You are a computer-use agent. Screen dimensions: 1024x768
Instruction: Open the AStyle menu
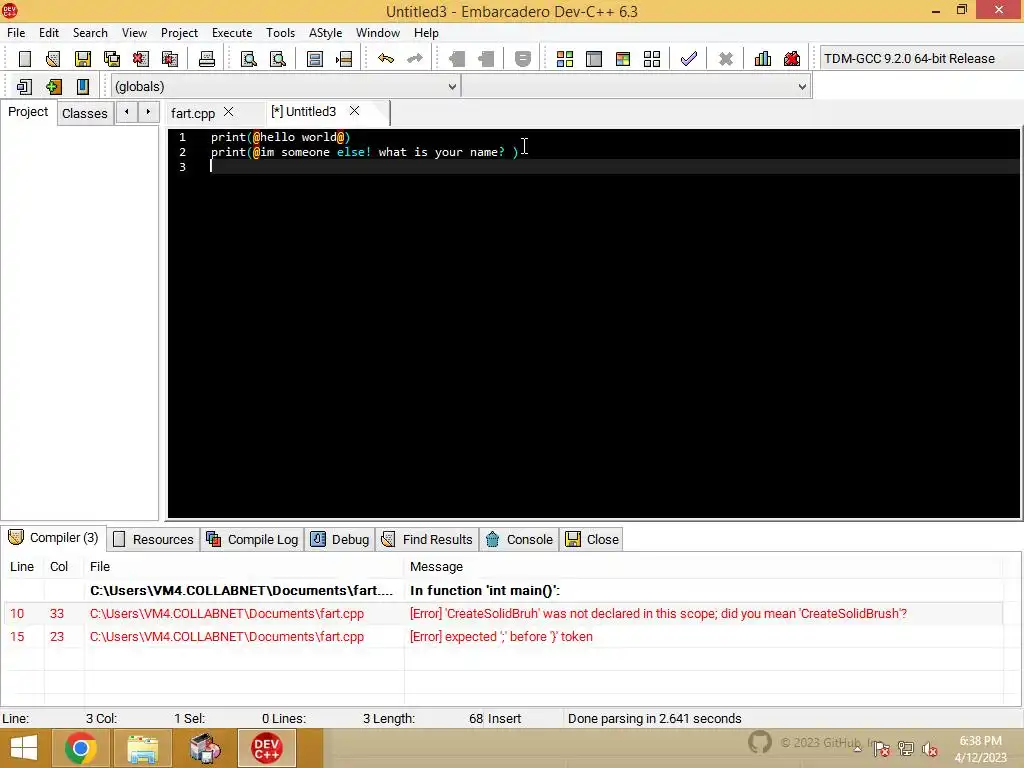(326, 33)
